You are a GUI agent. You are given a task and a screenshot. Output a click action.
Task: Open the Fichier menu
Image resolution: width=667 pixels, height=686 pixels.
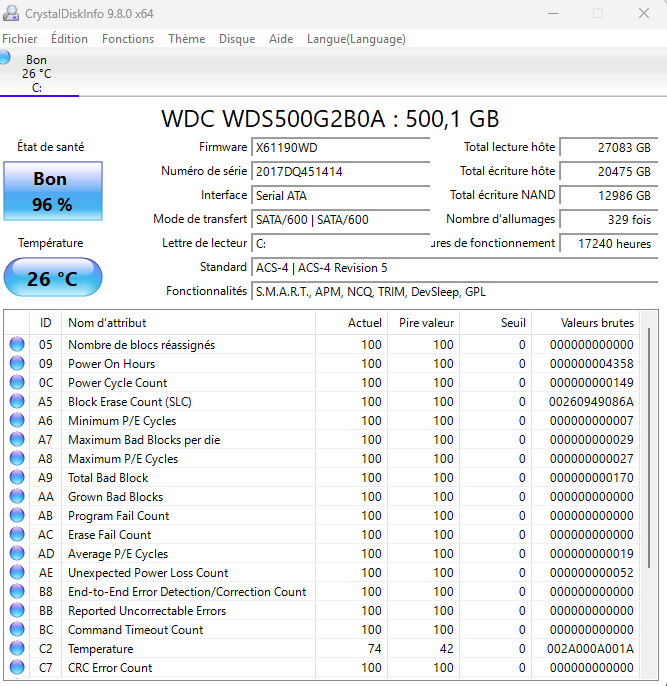(x=20, y=39)
